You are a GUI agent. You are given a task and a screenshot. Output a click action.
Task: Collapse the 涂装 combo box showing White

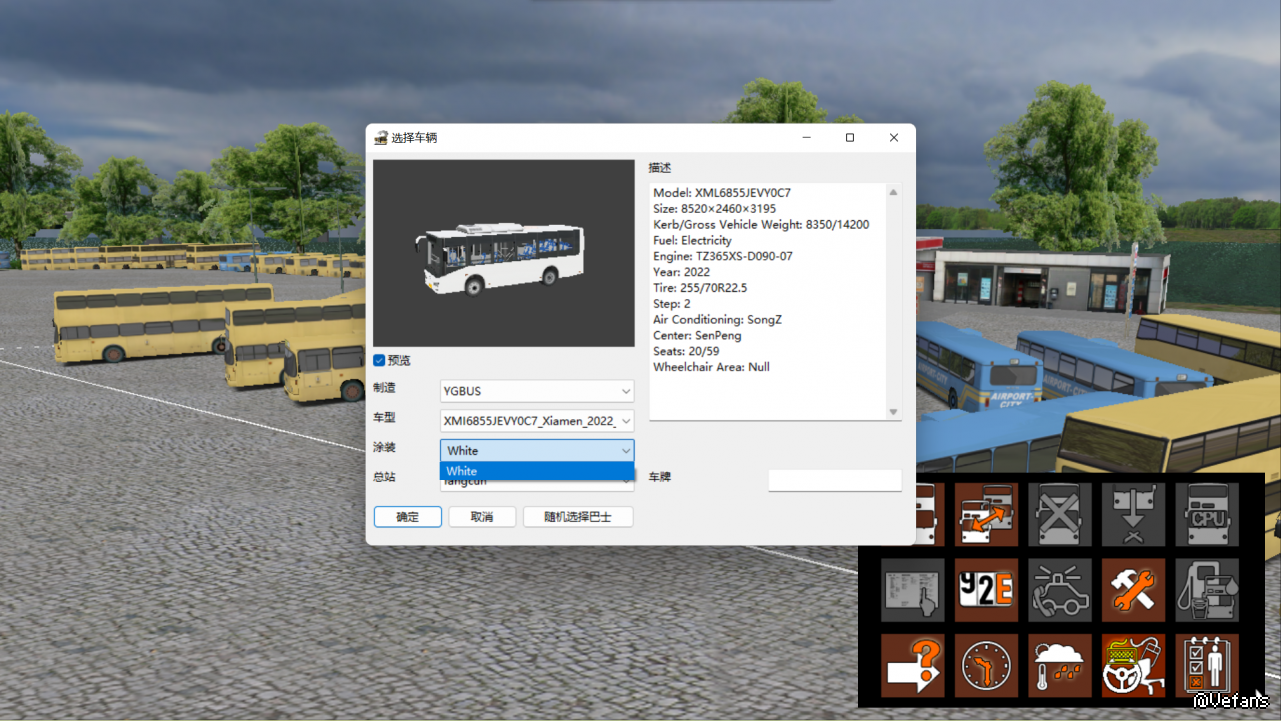tap(537, 451)
